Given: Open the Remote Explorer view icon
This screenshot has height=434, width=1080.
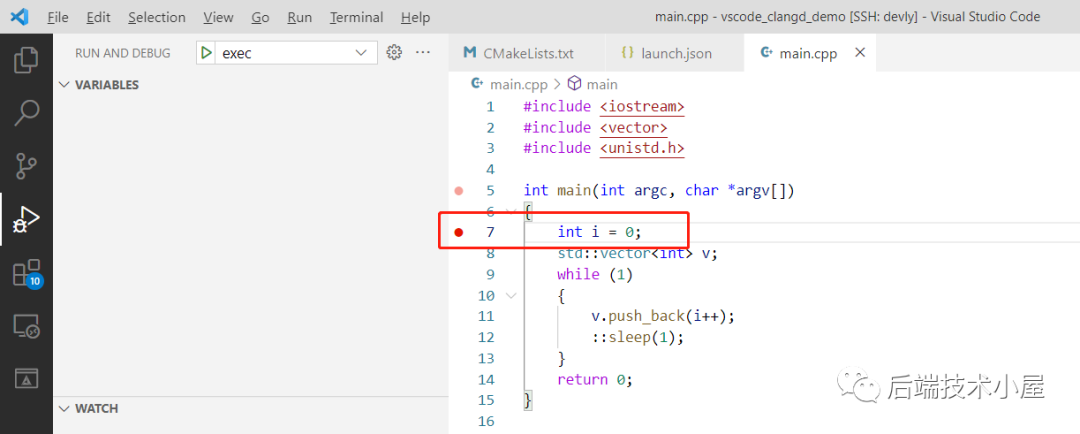Looking at the screenshot, I should [x=26, y=327].
